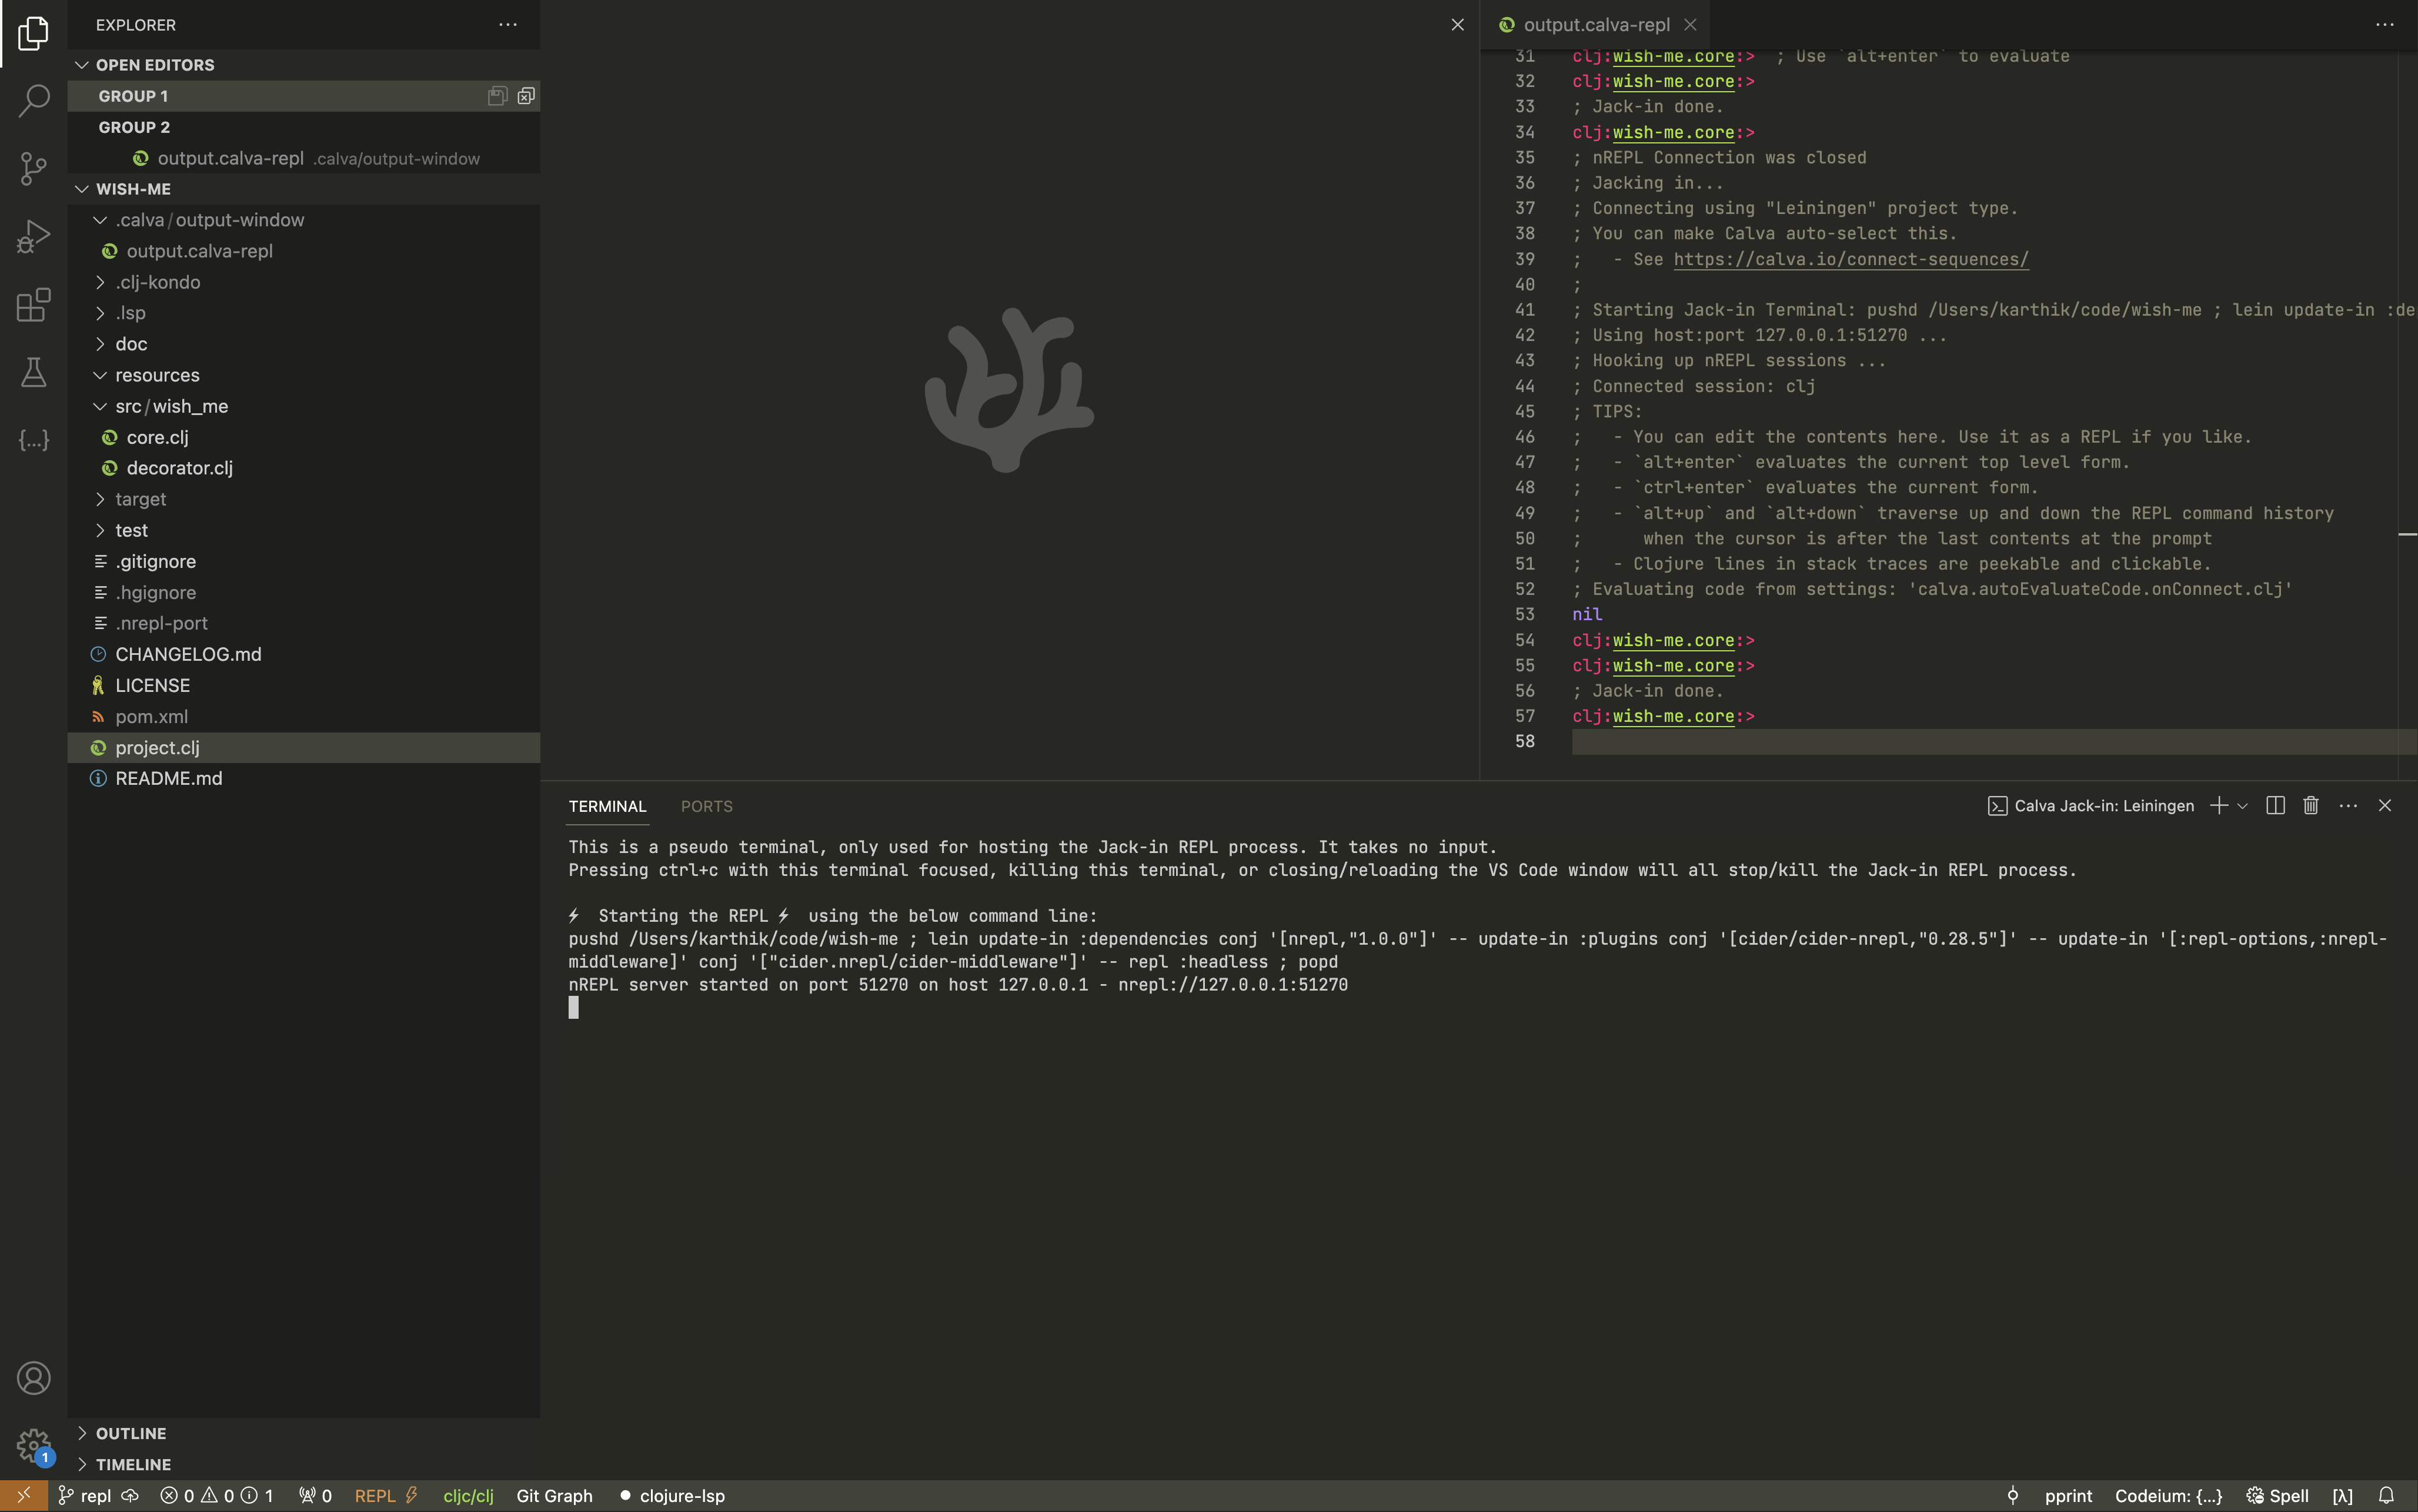The height and width of the screenshot is (1512, 2418).
Task: Toggle pprint in status bar
Action: coord(2068,1496)
